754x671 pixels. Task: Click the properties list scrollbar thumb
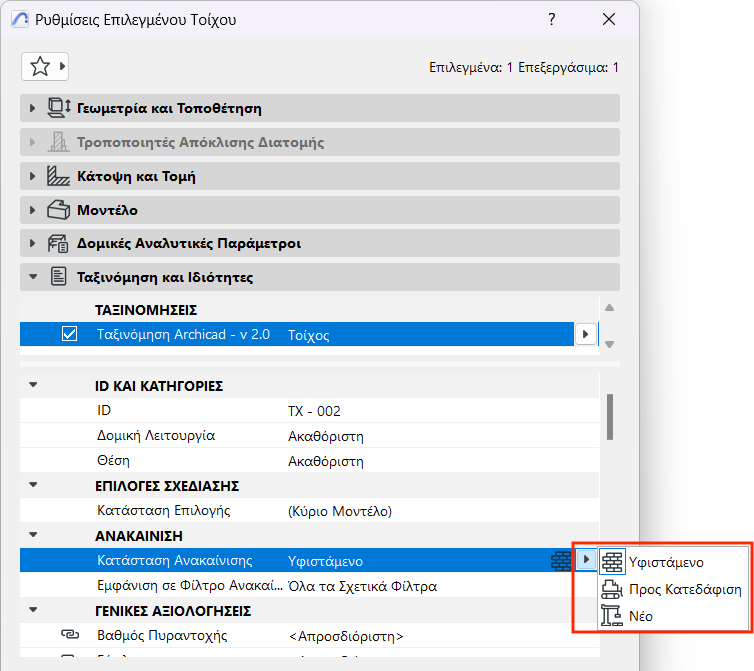(x=610, y=417)
